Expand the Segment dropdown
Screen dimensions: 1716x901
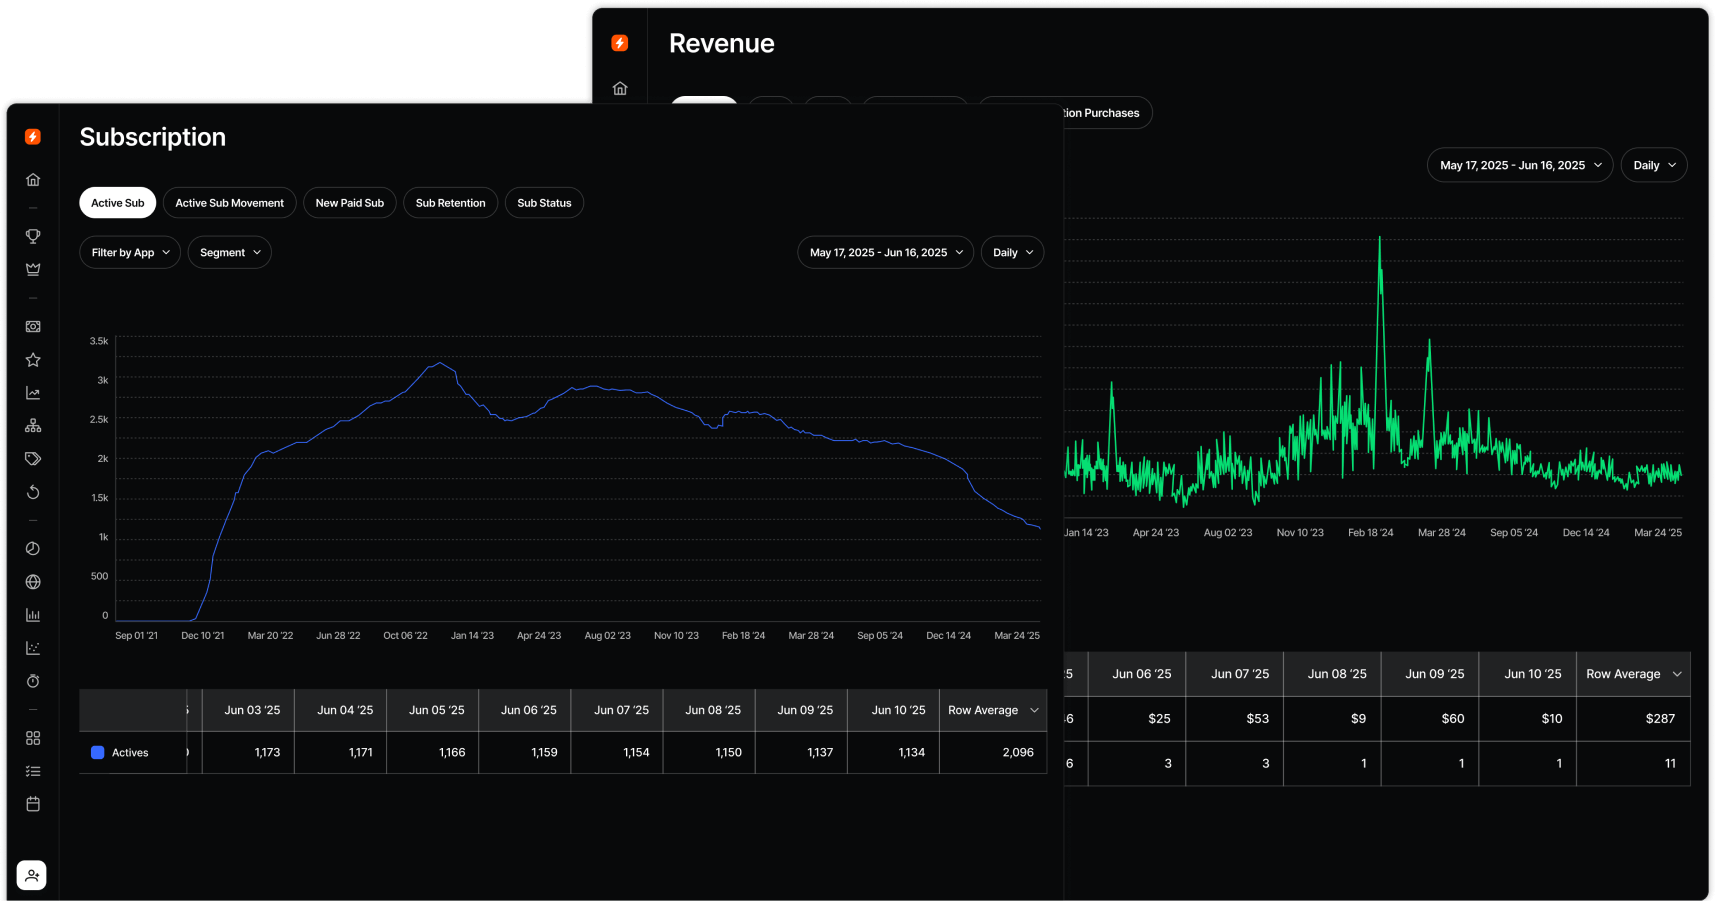pos(229,252)
